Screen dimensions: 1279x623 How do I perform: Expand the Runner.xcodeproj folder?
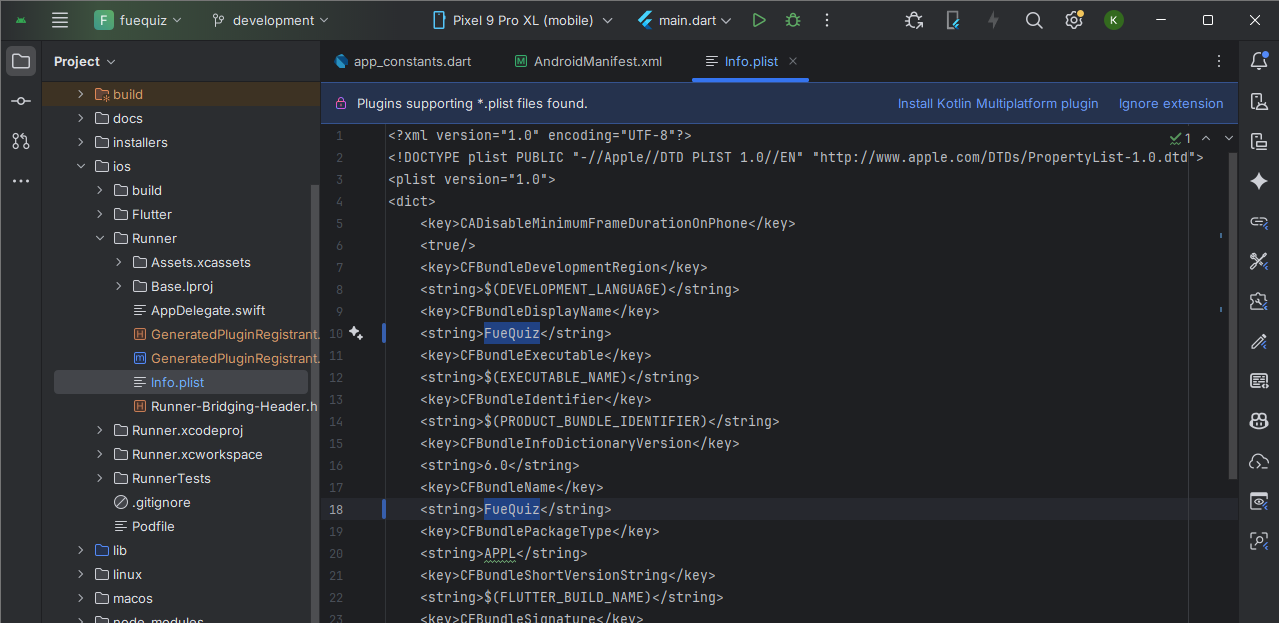pyautogui.click(x=100, y=430)
